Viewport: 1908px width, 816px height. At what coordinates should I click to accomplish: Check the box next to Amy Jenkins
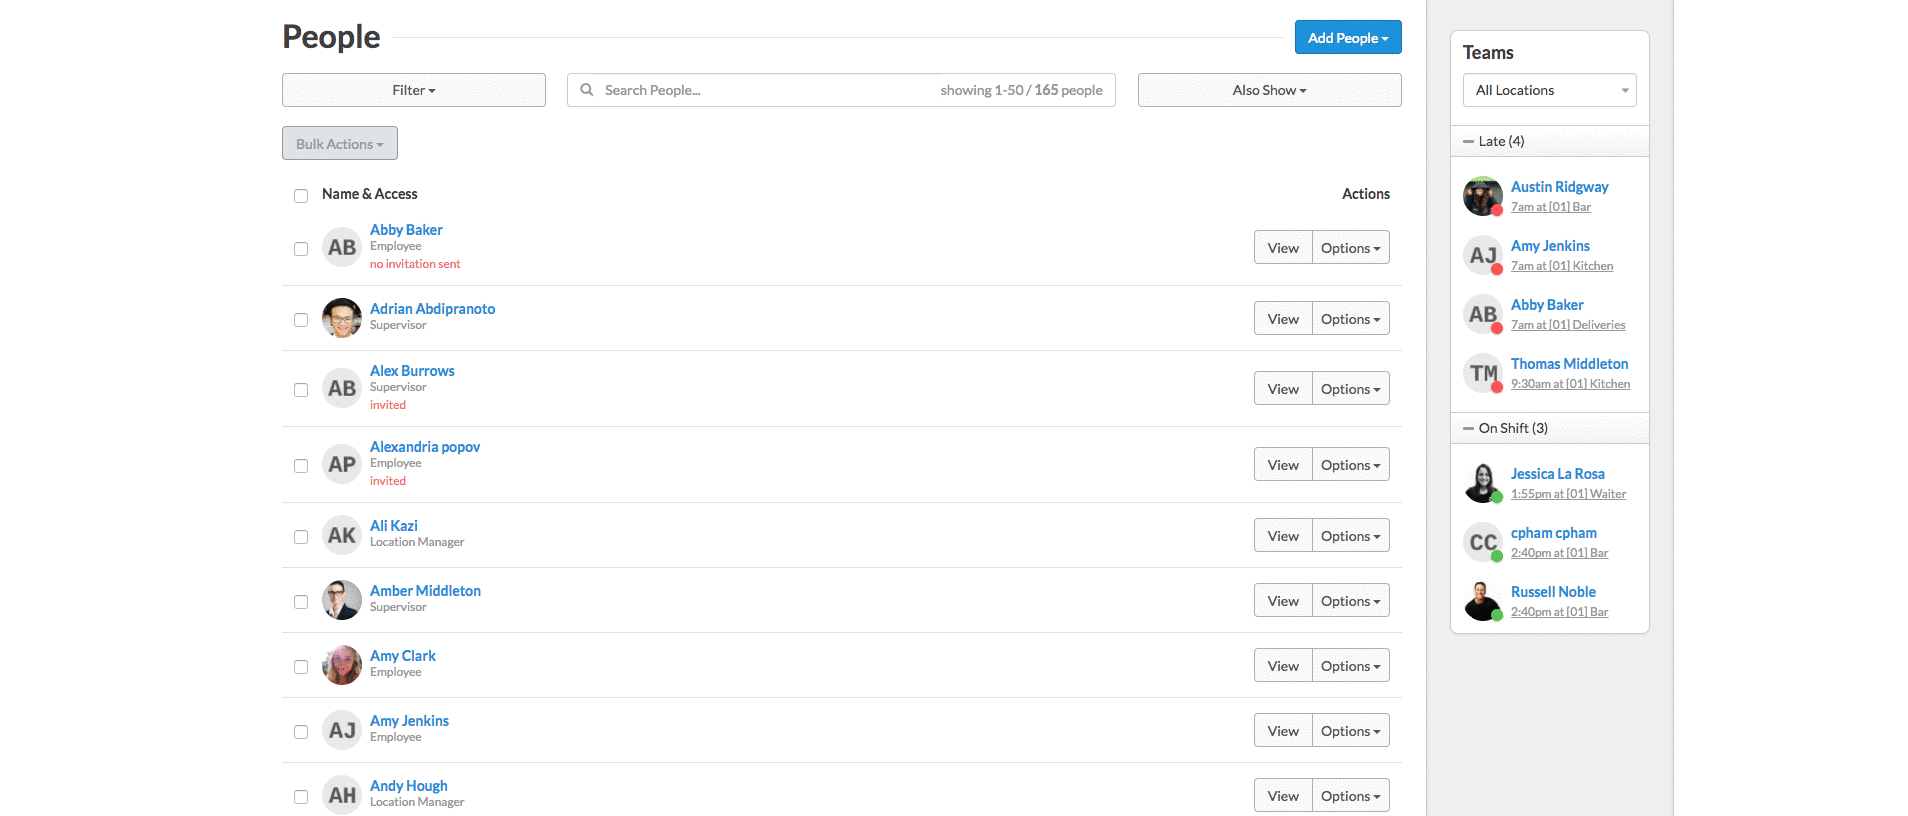[301, 732]
